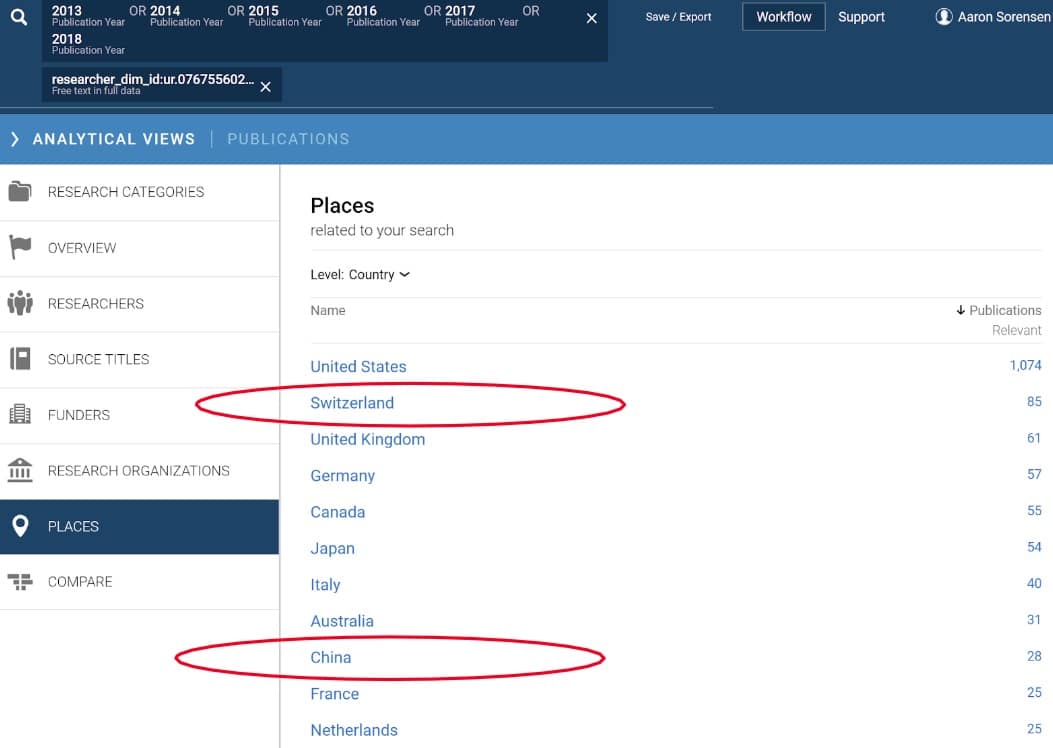The height and width of the screenshot is (748, 1053).
Task: Remove the publication year filter
Action: point(591,19)
